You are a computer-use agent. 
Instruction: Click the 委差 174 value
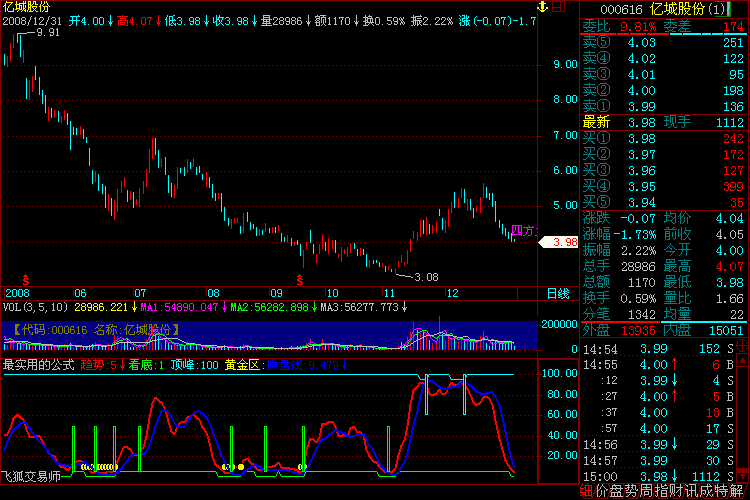click(x=733, y=27)
